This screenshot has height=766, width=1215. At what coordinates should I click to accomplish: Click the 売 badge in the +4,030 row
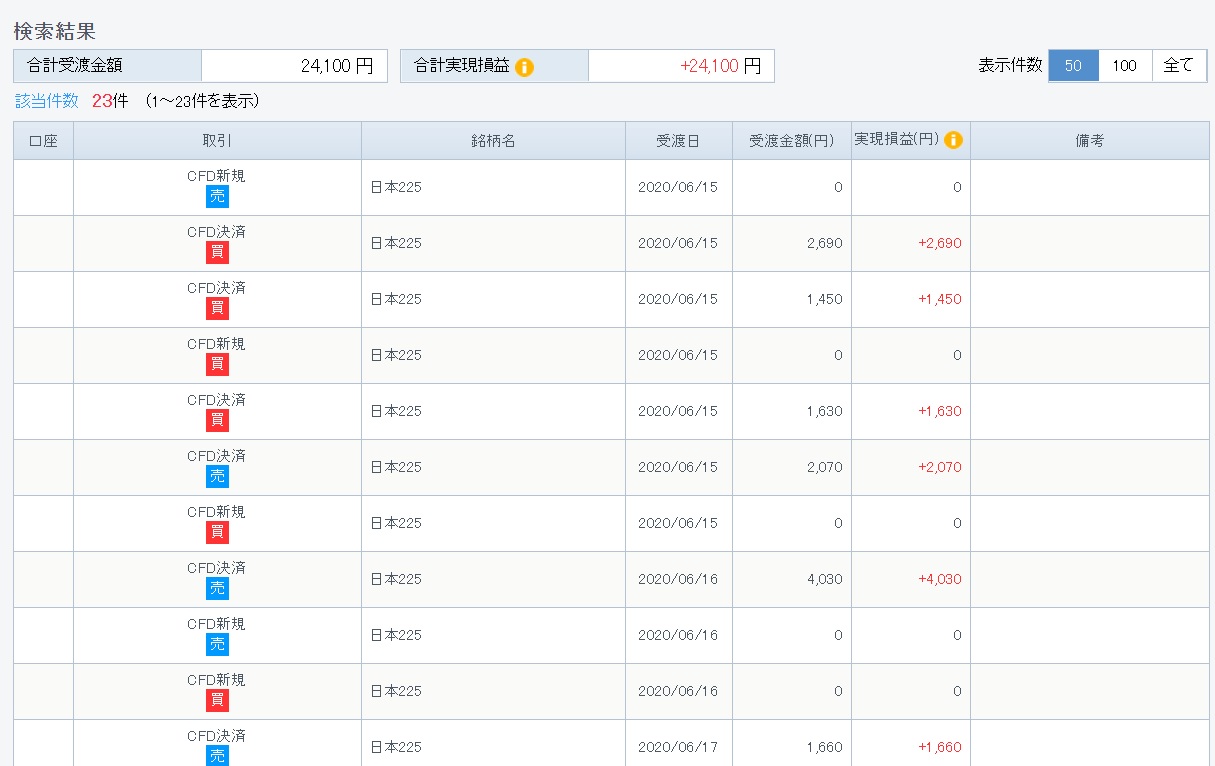pos(217,588)
